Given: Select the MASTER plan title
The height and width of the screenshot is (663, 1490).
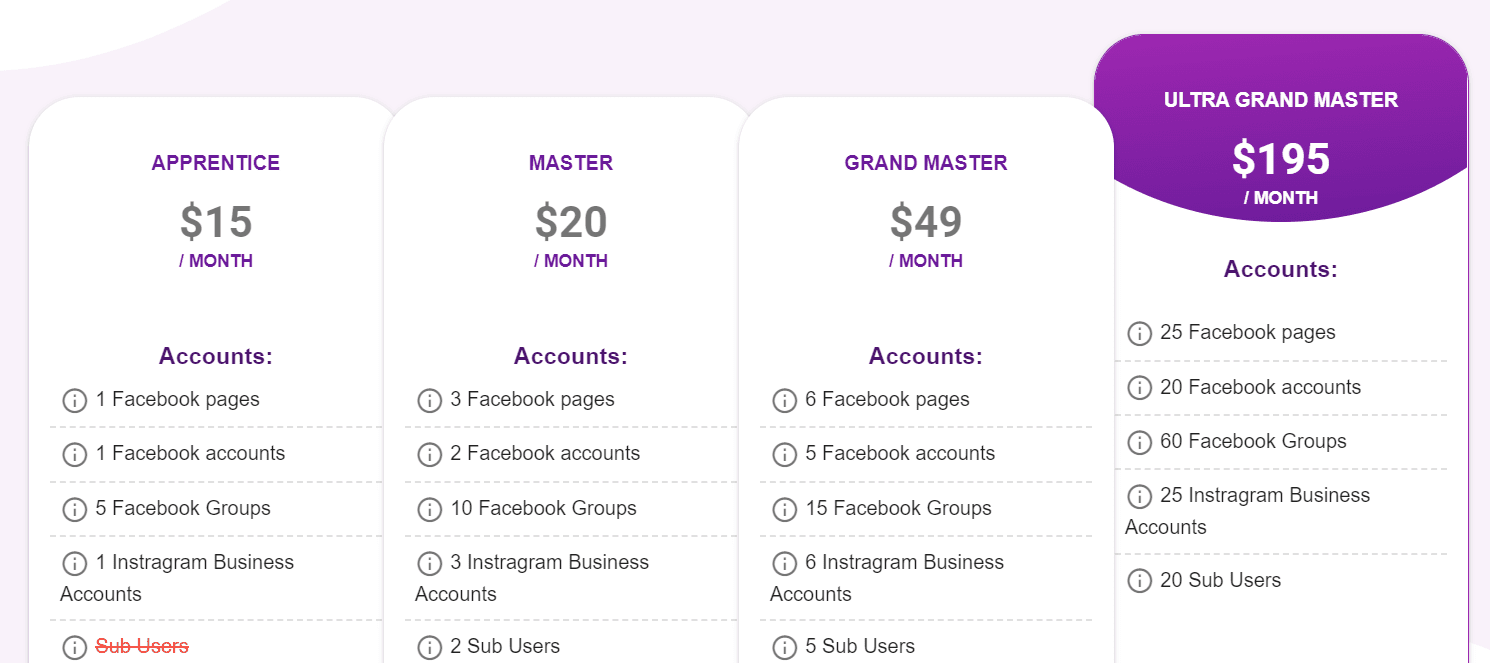Looking at the screenshot, I should point(570,162).
